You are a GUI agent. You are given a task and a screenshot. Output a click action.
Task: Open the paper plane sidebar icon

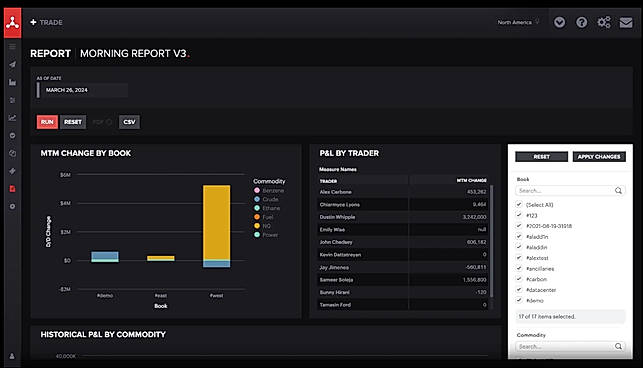(12, 64)
